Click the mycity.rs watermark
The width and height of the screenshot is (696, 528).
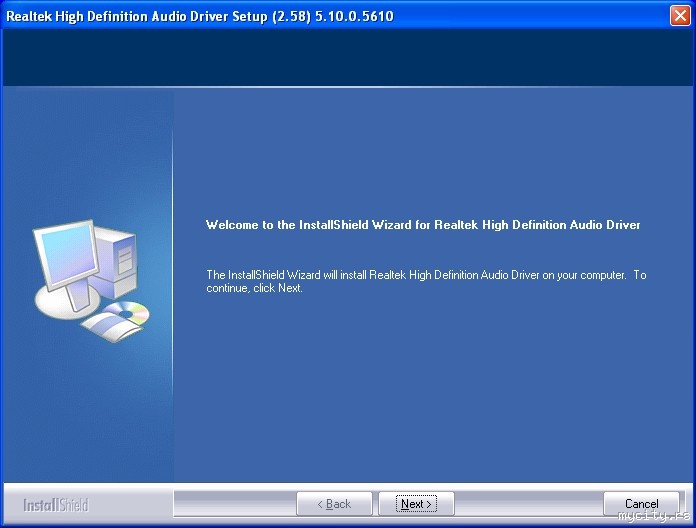[654, 516]
